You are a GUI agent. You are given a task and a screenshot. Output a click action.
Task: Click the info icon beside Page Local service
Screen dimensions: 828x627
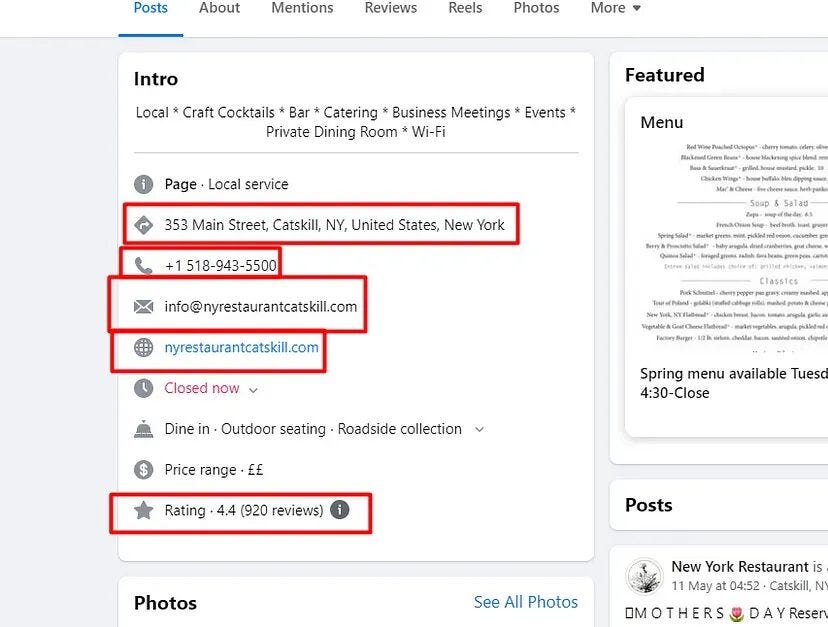(x=144, y=184)
